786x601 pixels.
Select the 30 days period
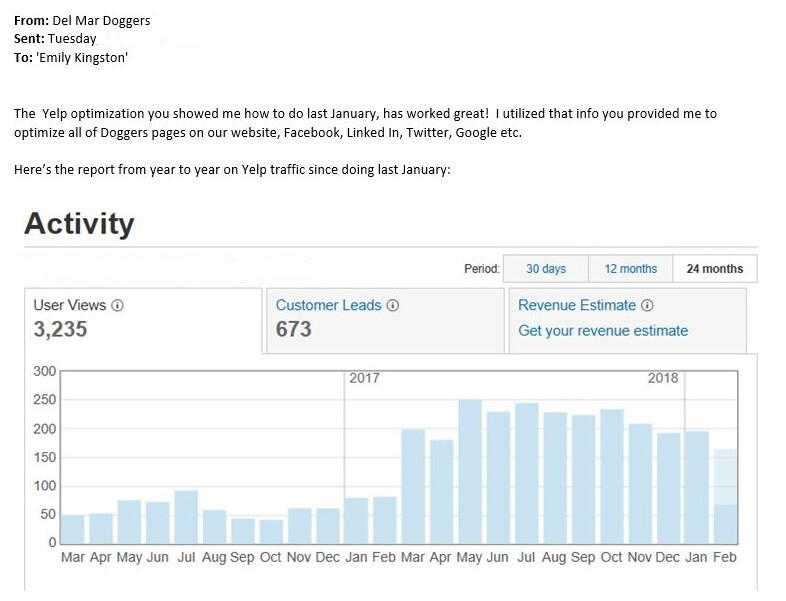coord(546,269)
